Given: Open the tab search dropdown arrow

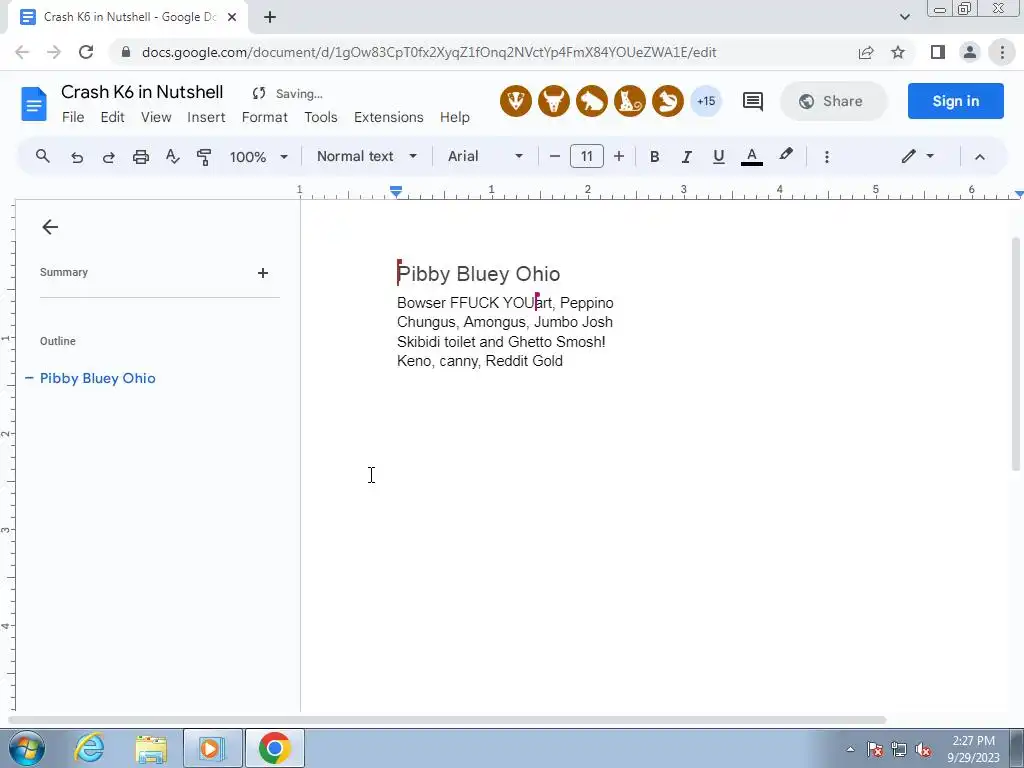Looking at the screenshot, I should coord(904,17).
